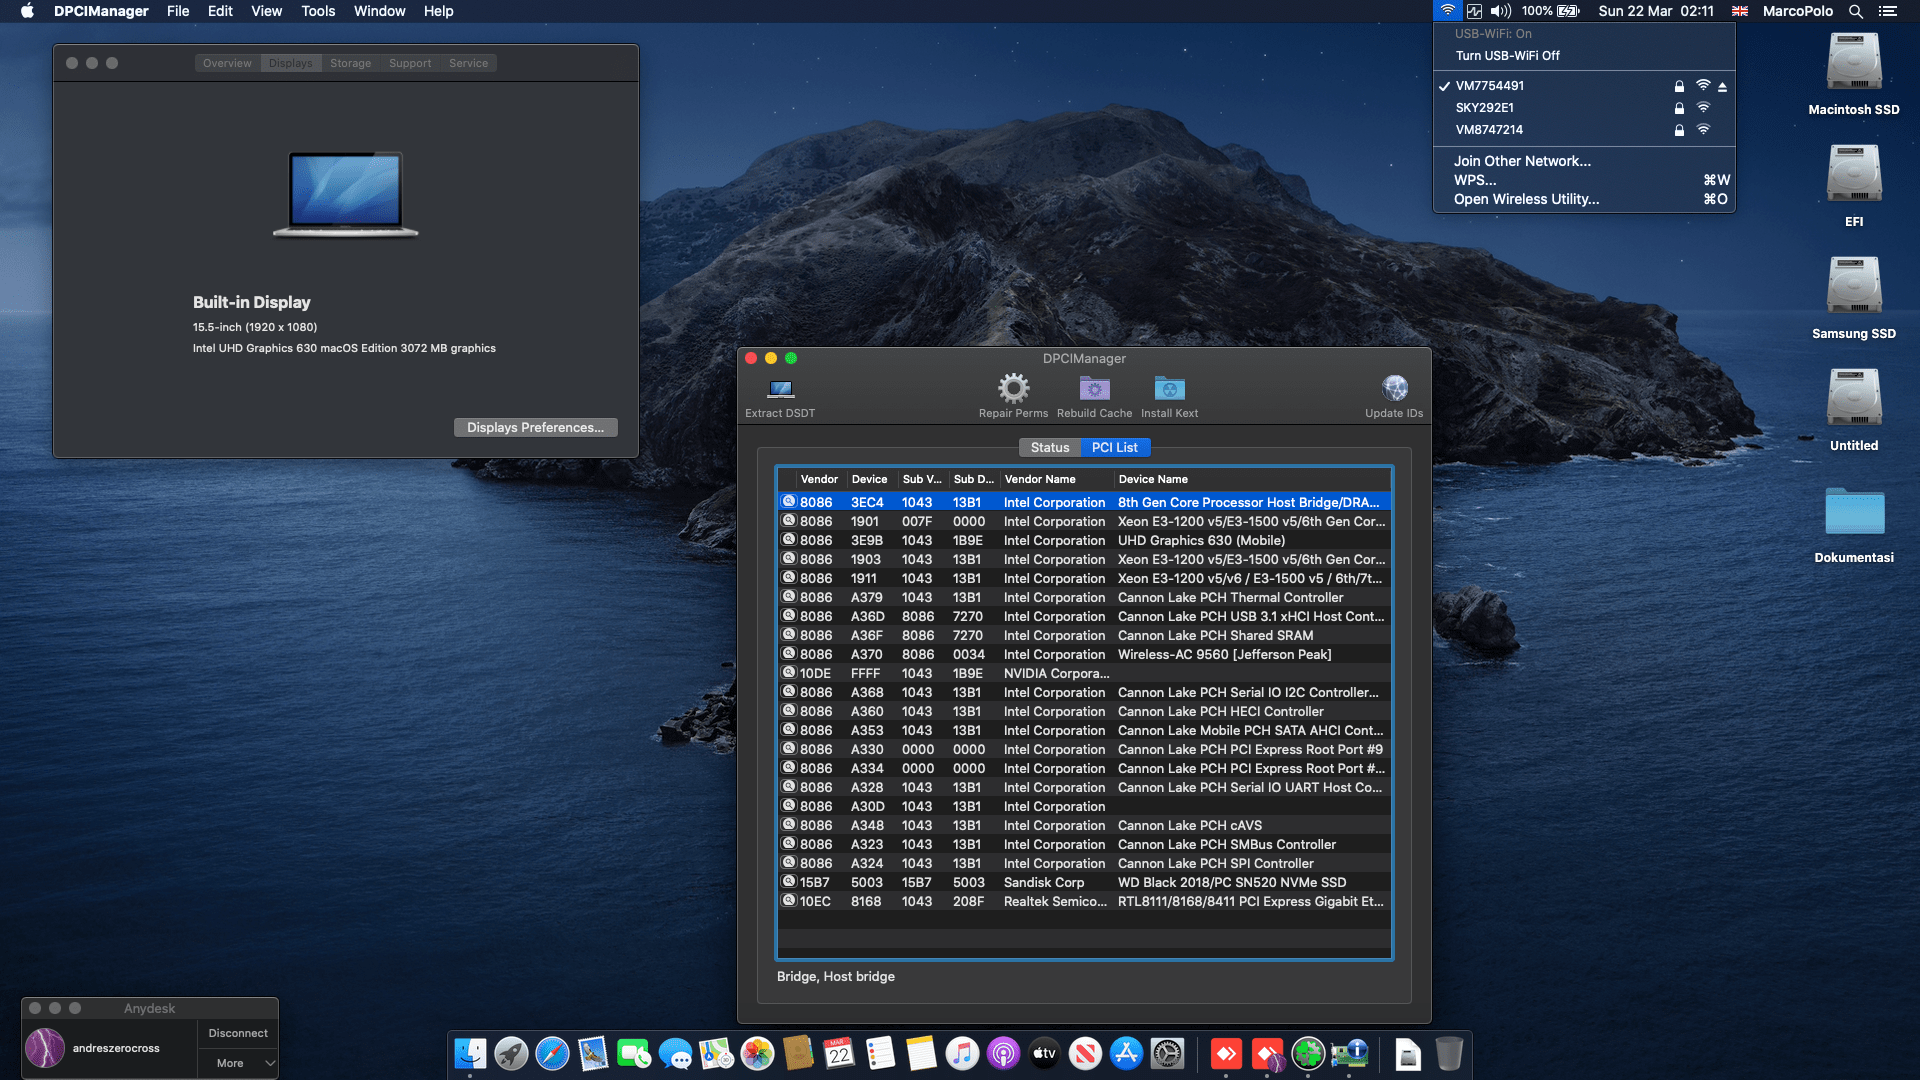1920x1080 pixels.
Task: Select the Cannon Lake PCH SMBus Controller row
Action: coord(1084,844)
